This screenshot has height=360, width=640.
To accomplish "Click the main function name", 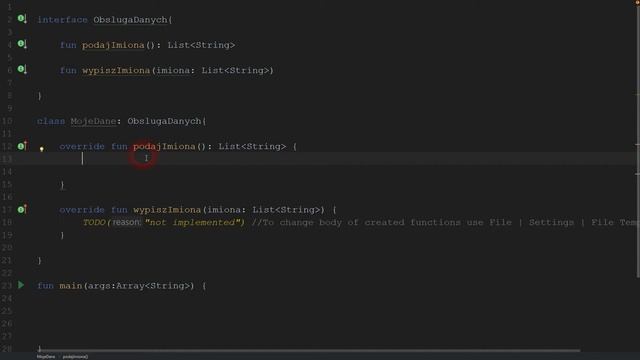I will pos(71,286).
